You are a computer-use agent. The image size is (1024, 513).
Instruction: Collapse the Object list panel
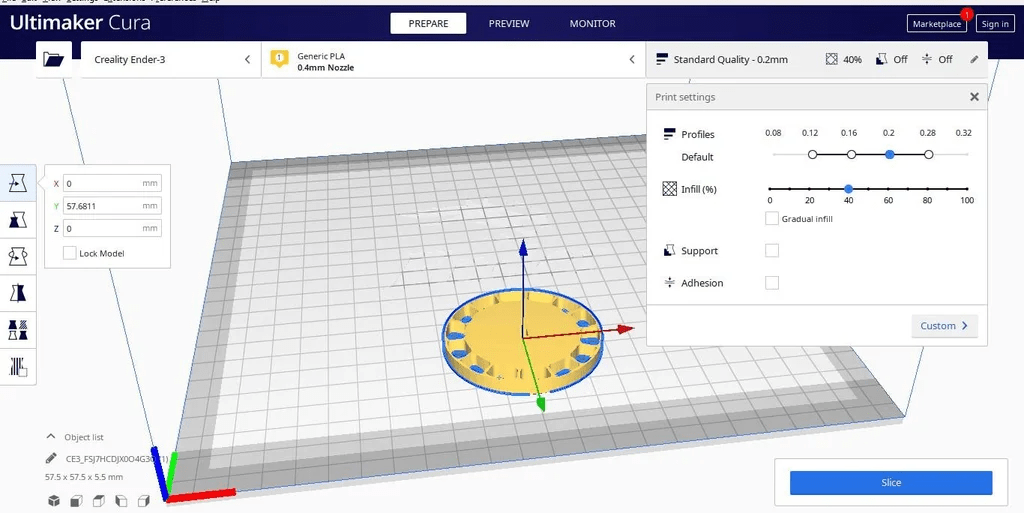51,437
